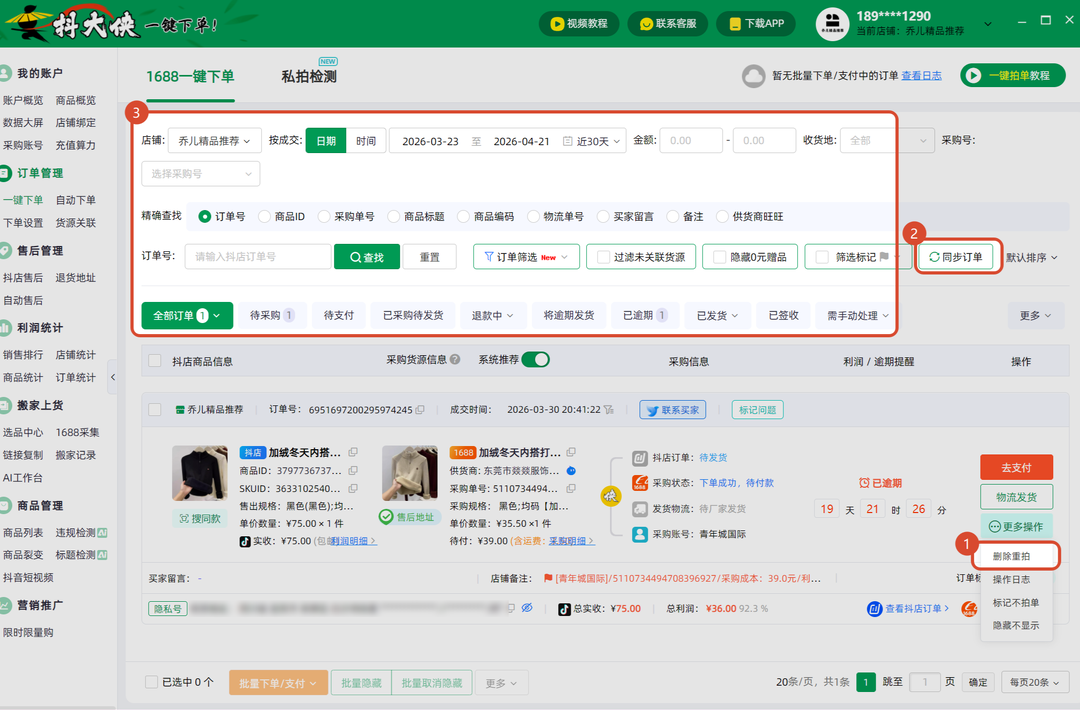This screenshot has width=1080, height=710.
Task: Copy order number 695169720029597424​5 via copy icon
Action: pyautogui.click(x=420, y=409)
